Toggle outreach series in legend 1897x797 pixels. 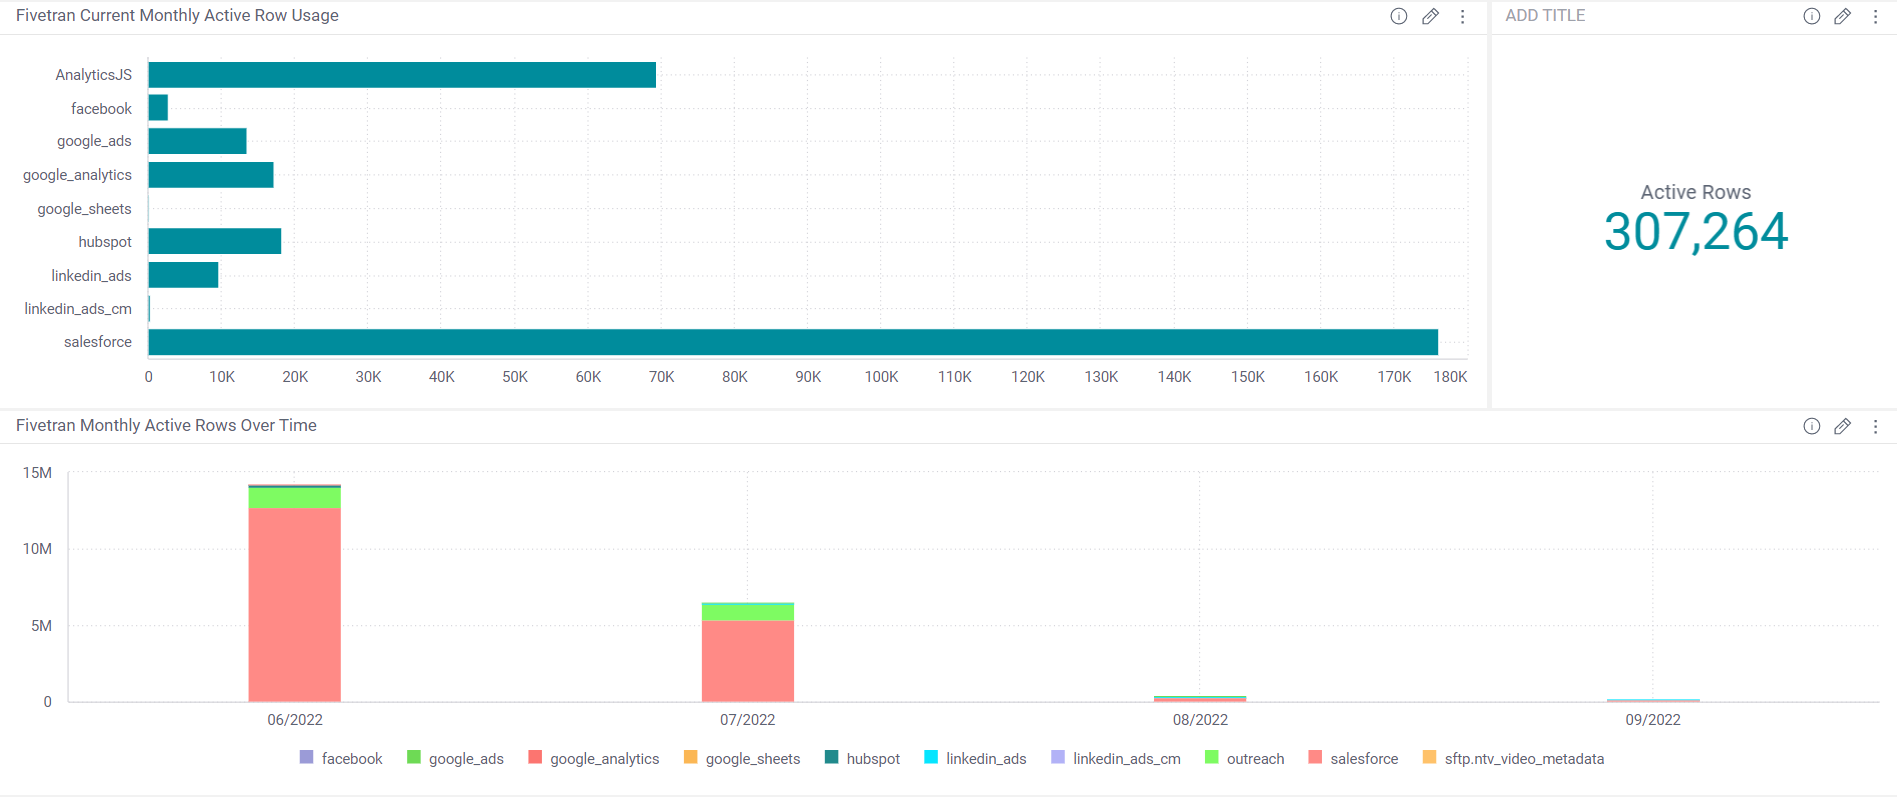1245,758
